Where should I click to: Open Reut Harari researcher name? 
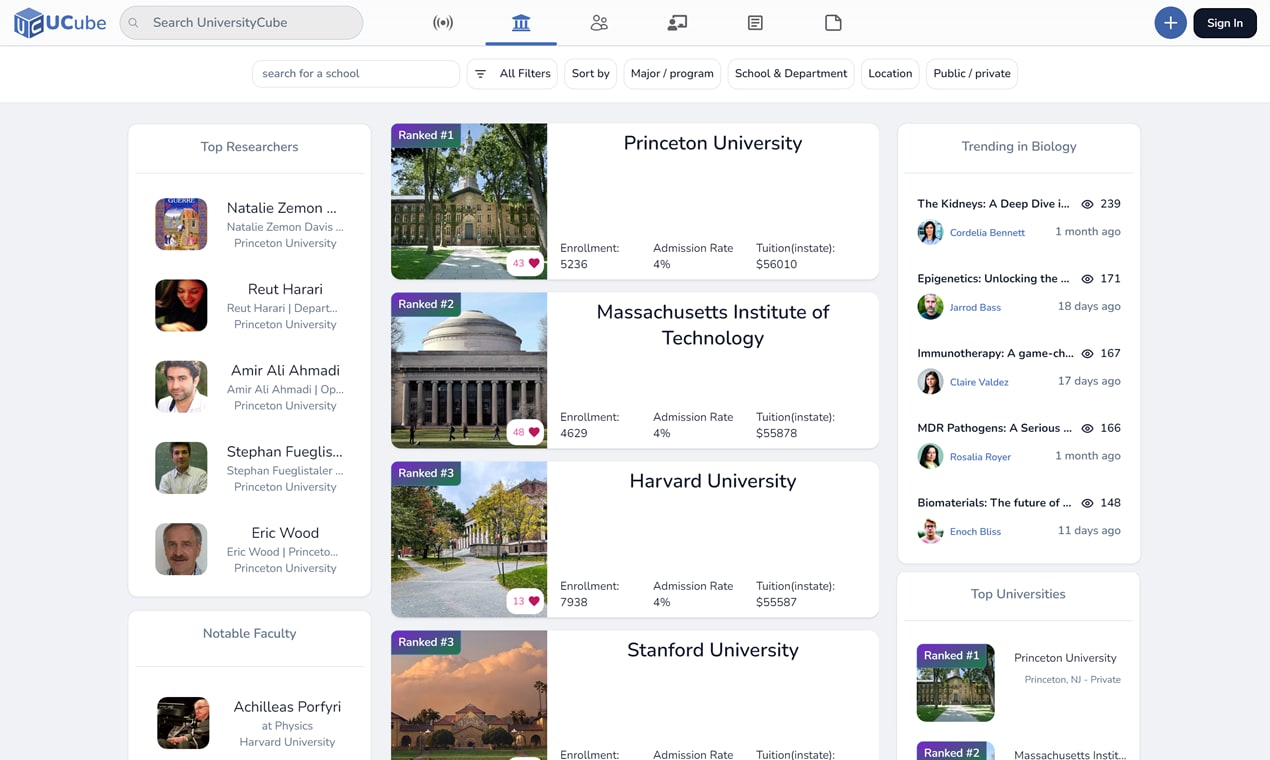pyautogui.click(x=285, y=289)
